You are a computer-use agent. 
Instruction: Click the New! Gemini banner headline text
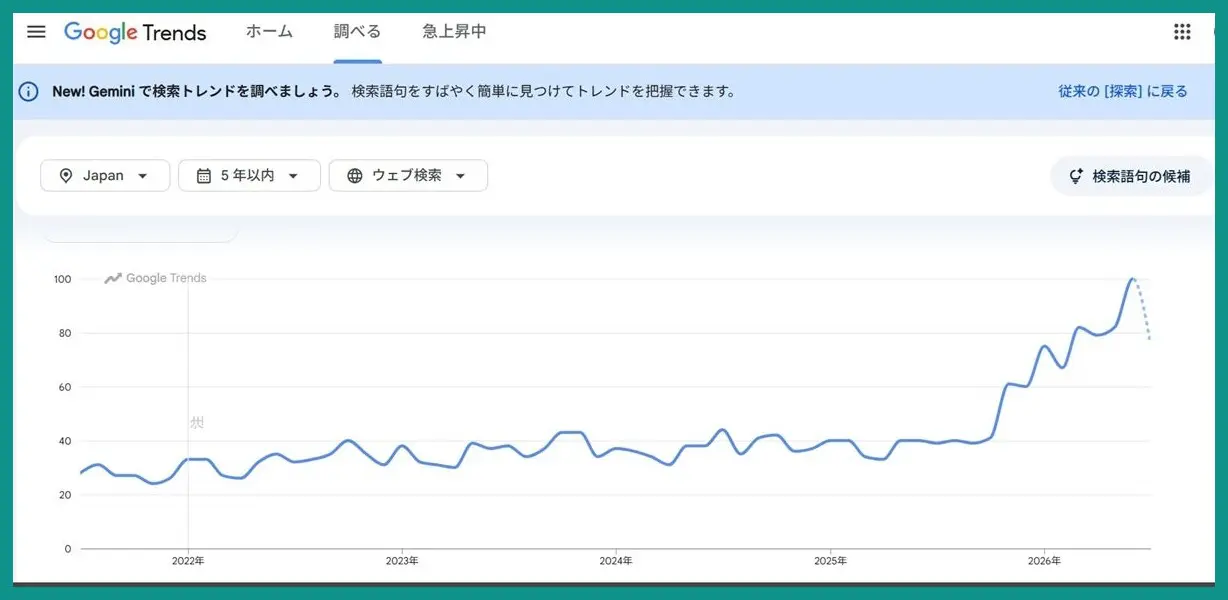[x=197, y=91]
